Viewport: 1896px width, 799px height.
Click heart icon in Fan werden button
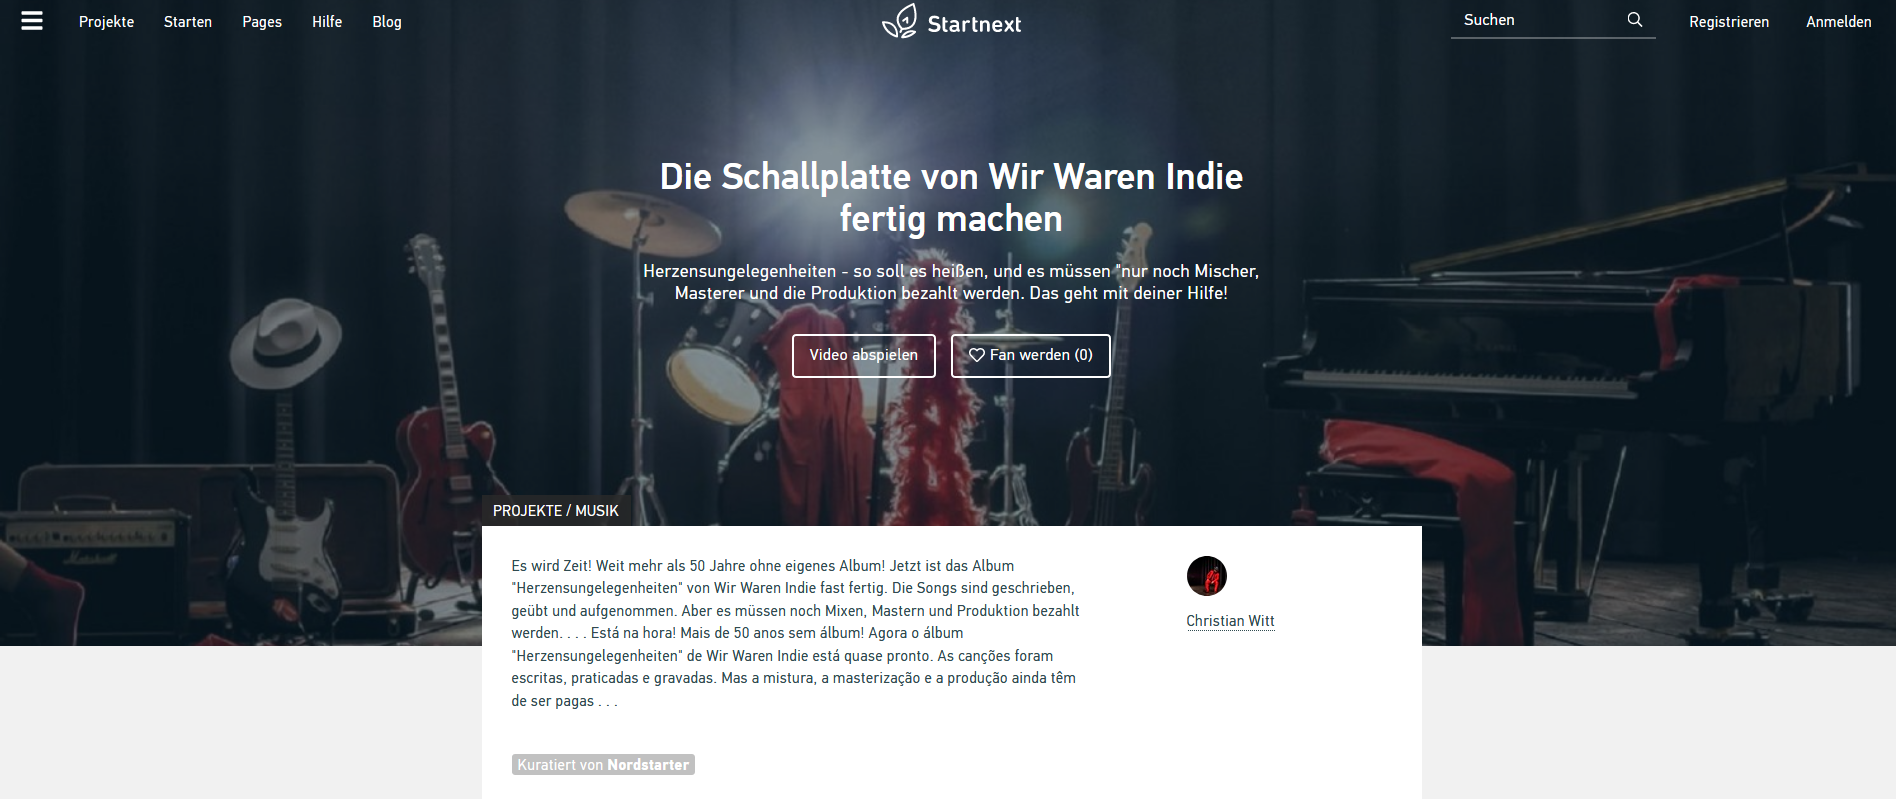tap(977, 355)
